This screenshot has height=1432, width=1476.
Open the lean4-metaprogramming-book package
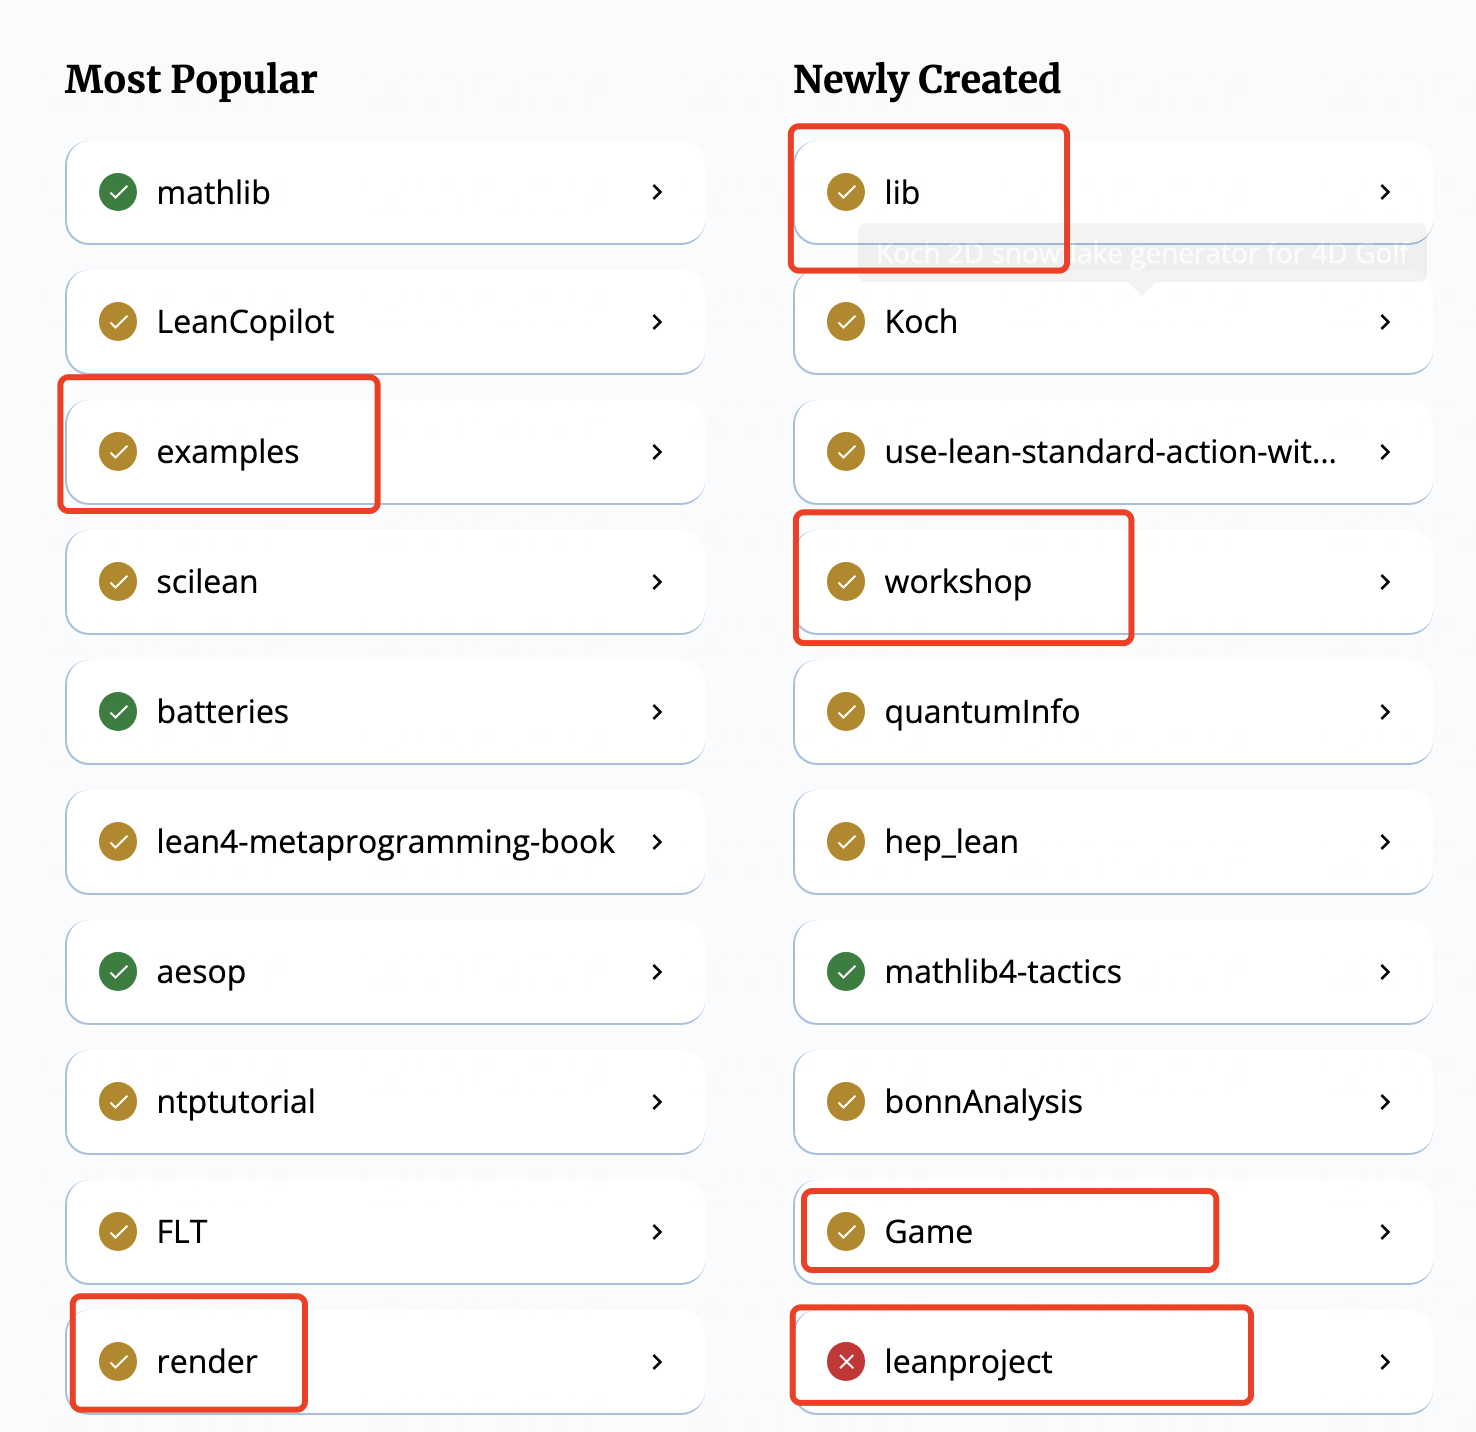(x=385, y=842)
